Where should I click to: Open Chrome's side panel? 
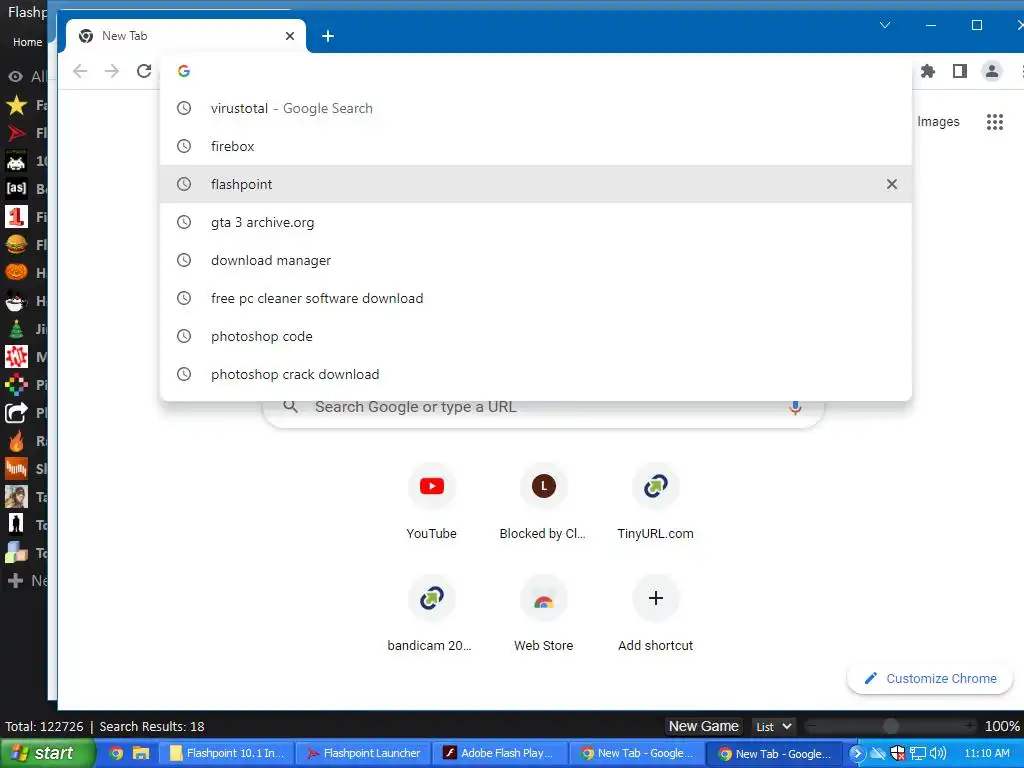[x=959, y=71]
